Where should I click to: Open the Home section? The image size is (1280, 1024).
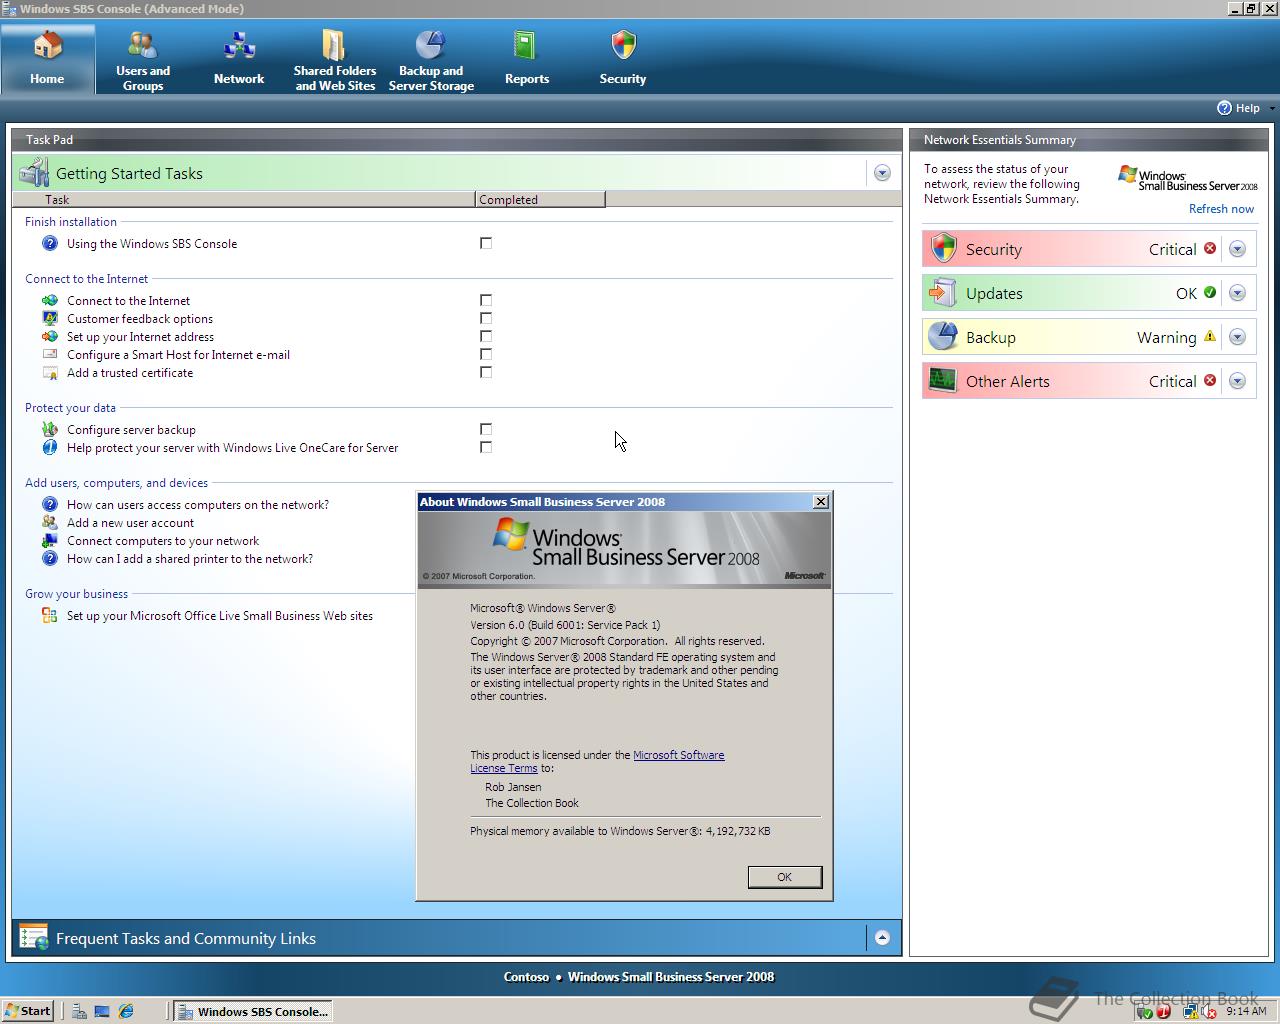pos(47,59)
